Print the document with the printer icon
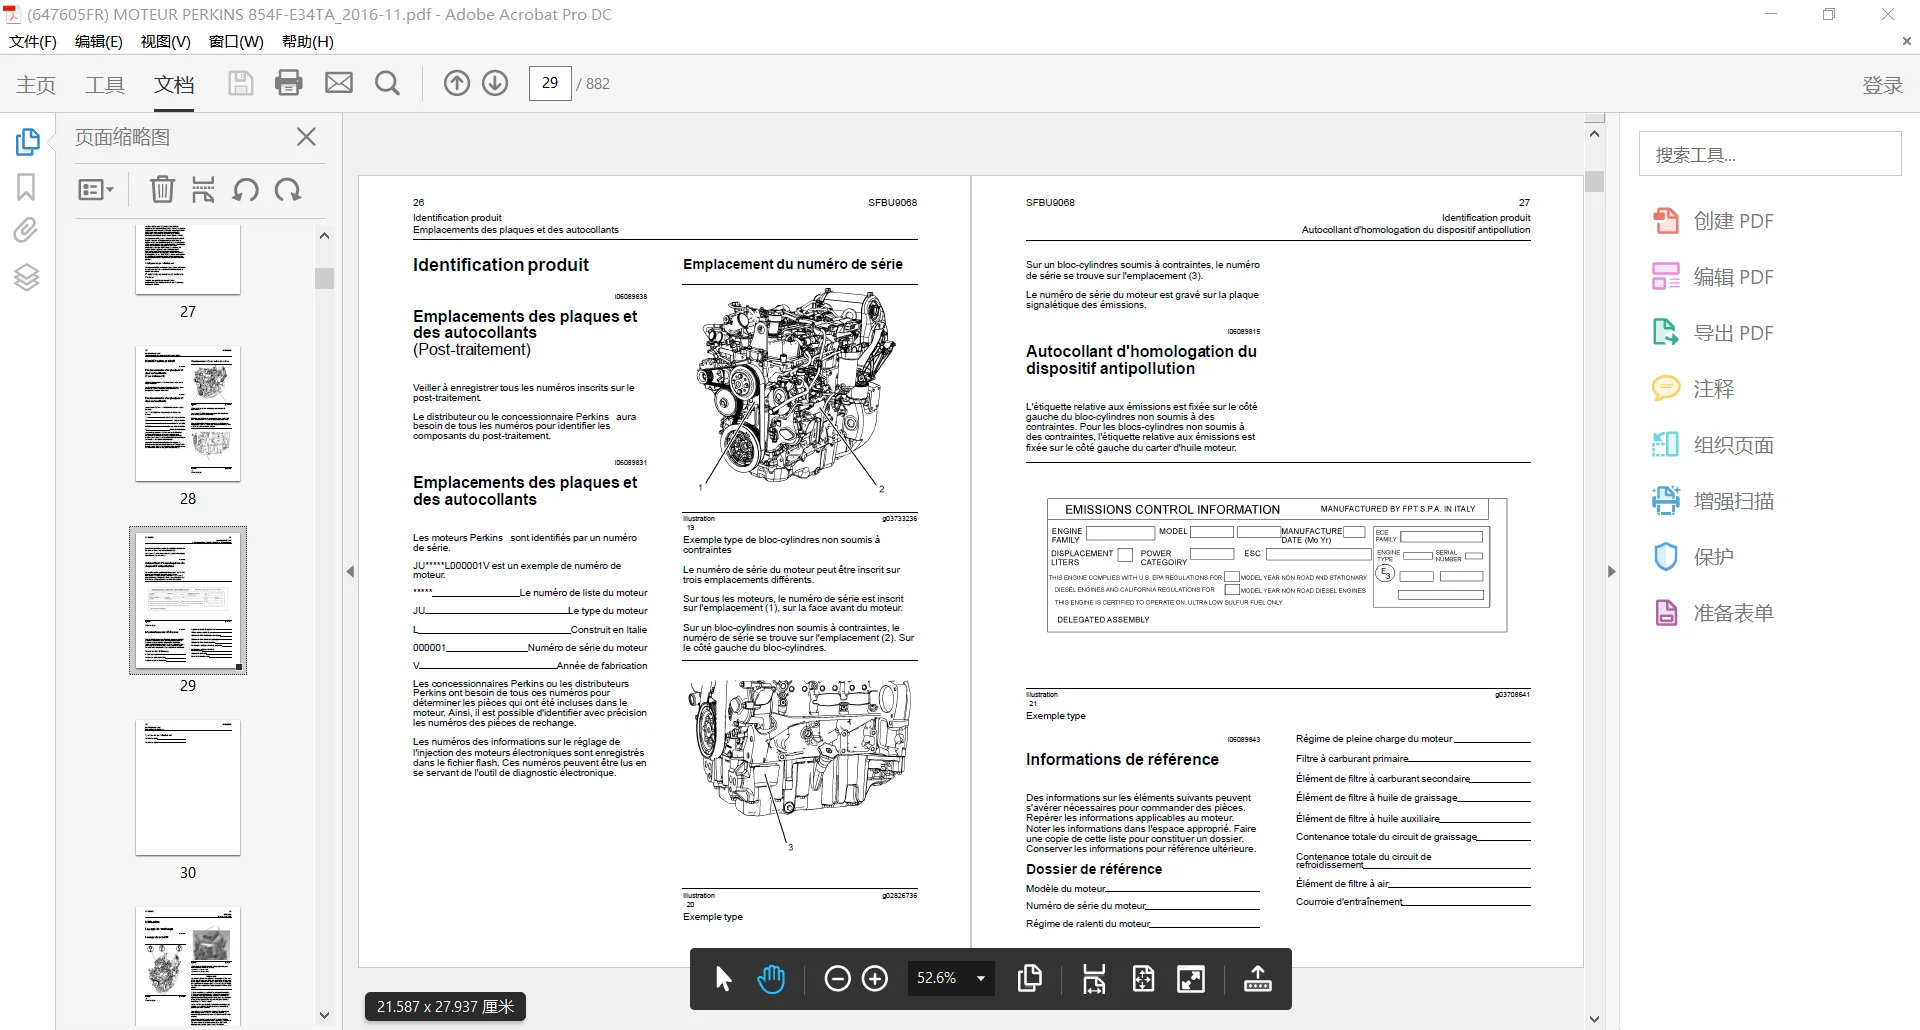This screenshot has width=1920, height=1030. (289, 83)
